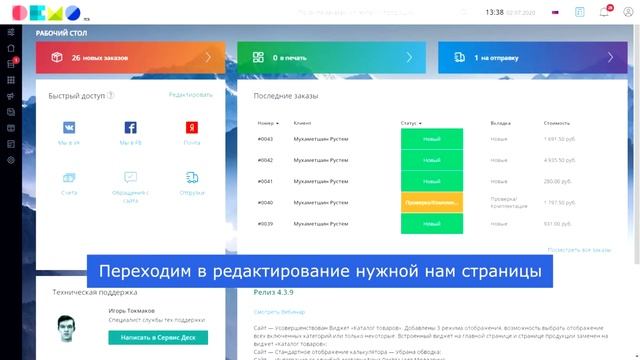Click orange status for order #0040
640x360 pixels.
tap(432, 202)
